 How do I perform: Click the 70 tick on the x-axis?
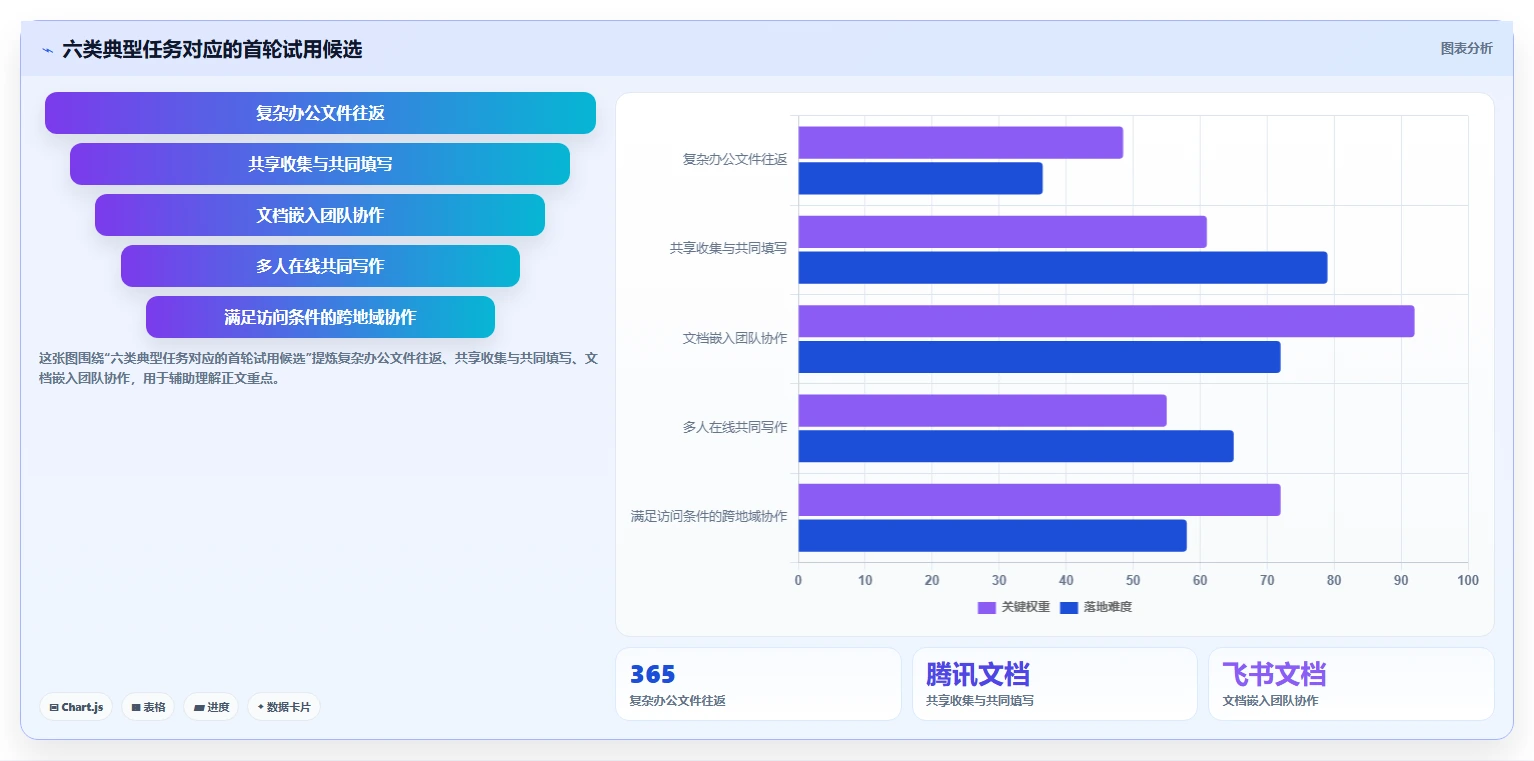tap(1267, 580)
